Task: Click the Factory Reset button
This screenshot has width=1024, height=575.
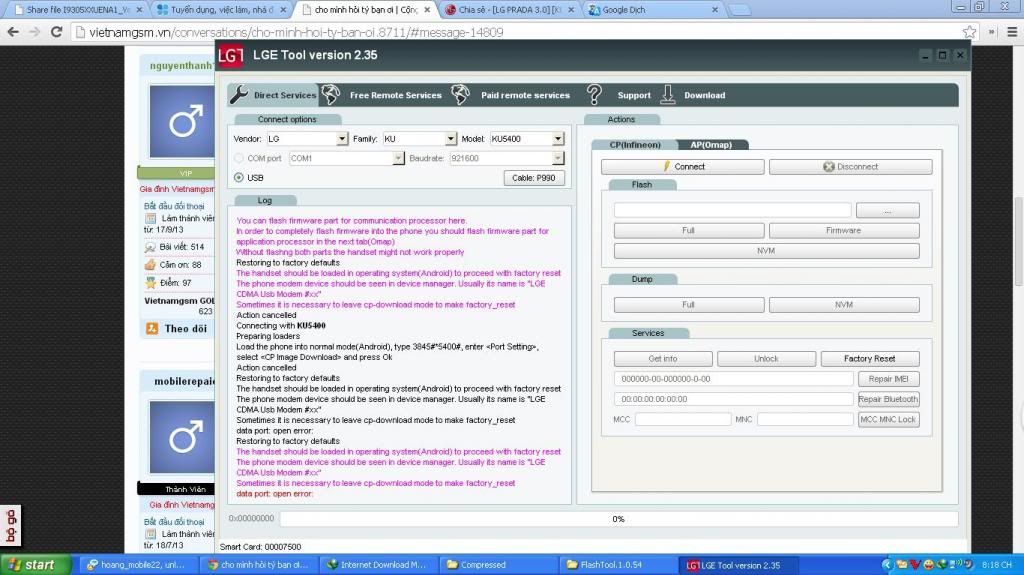Action: coord(870,359)
